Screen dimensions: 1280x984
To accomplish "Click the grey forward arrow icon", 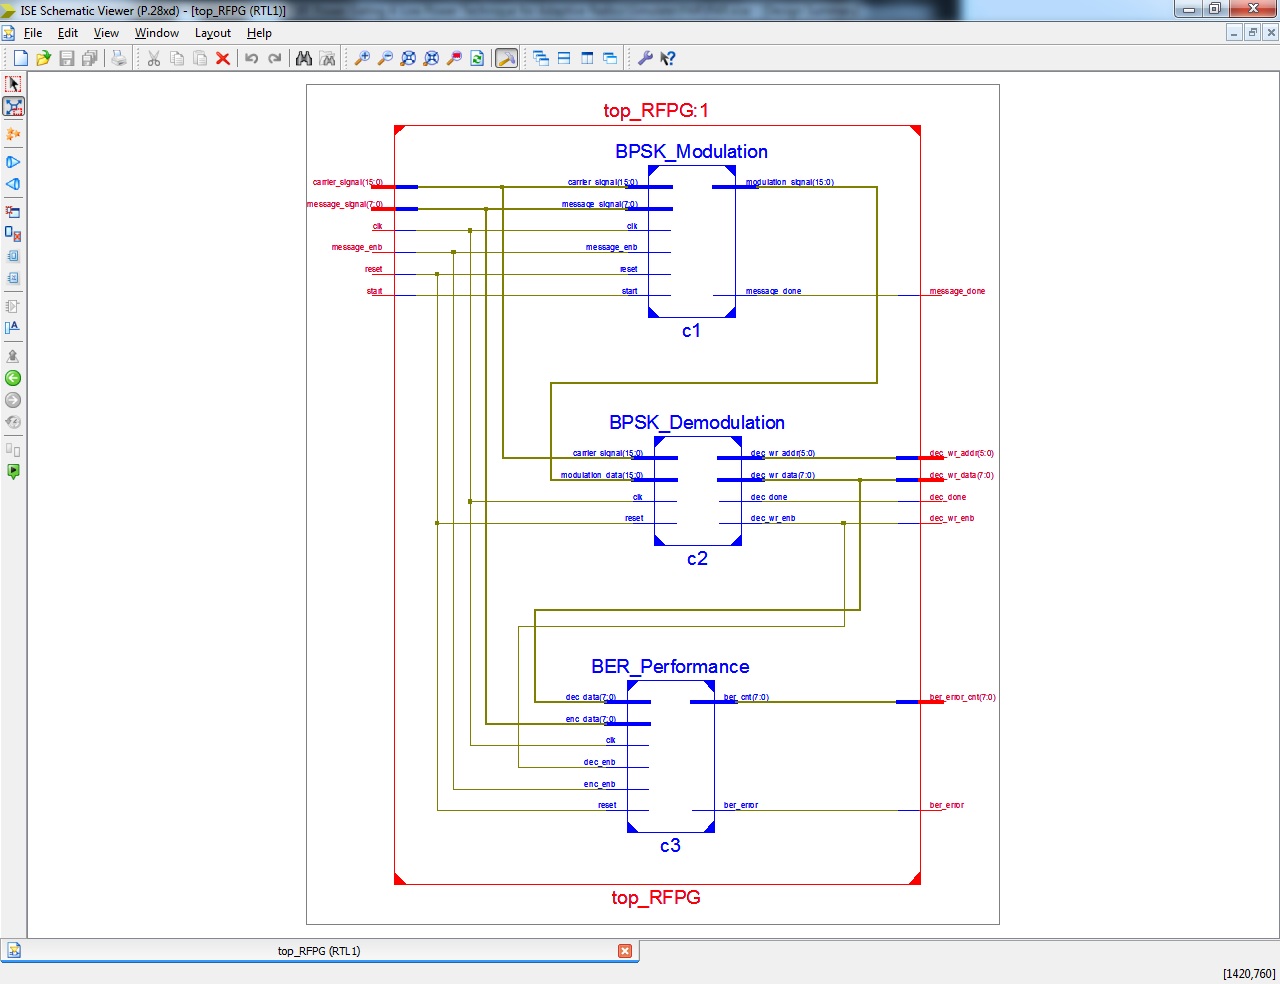I will (x=13, y=400).
